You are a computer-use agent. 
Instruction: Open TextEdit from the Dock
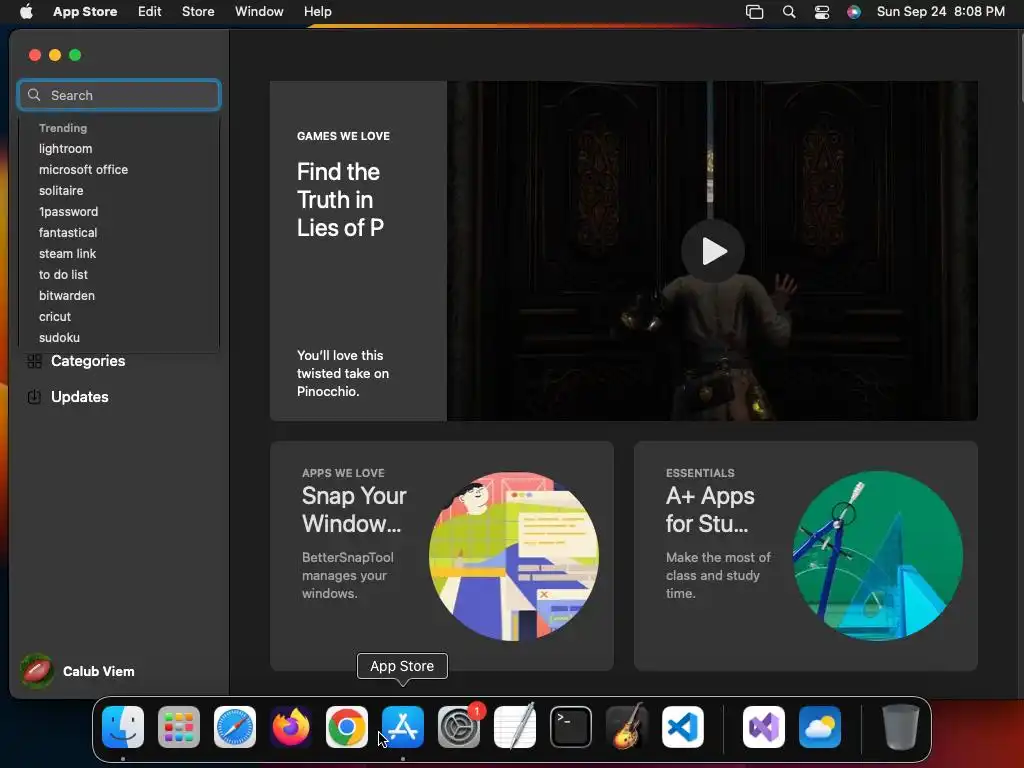click(x=515, y=727)
